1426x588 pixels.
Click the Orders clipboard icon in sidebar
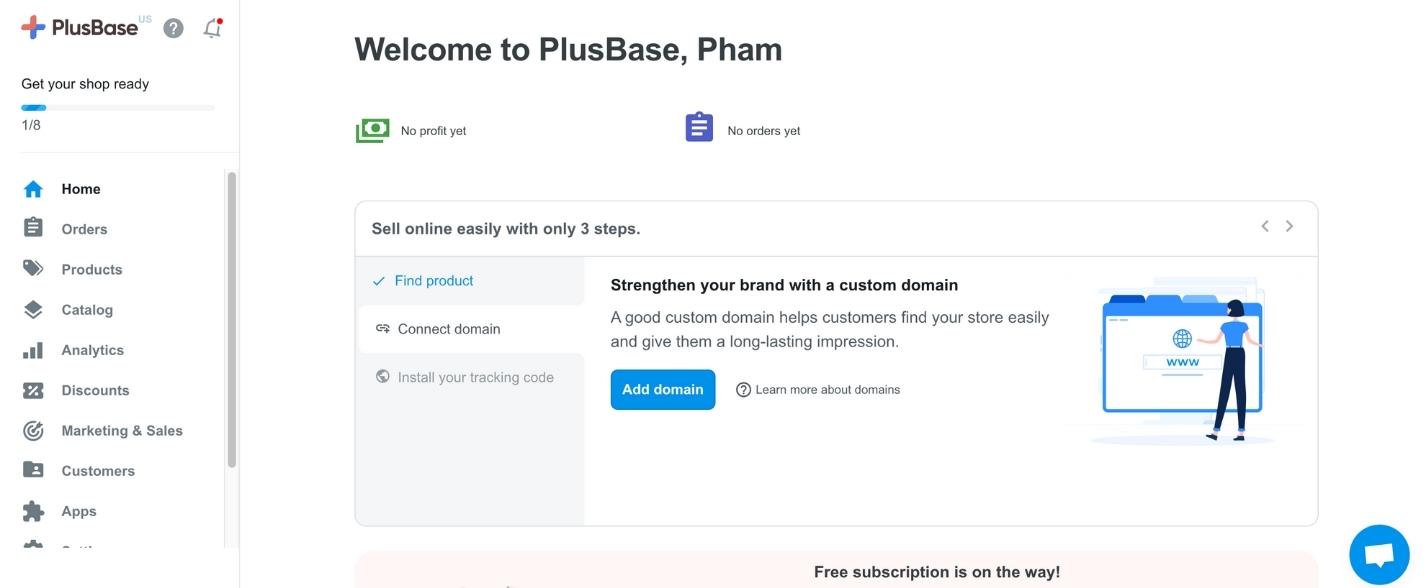[33, 228]
